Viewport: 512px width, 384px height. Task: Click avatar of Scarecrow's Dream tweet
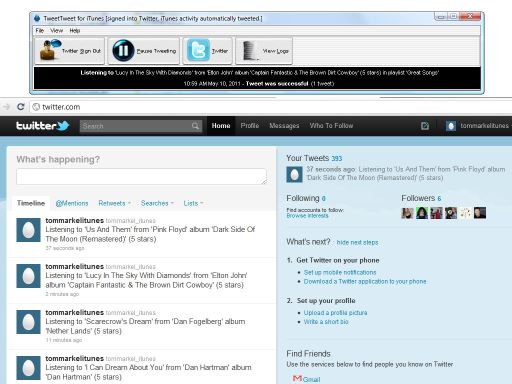click(28, 322)
